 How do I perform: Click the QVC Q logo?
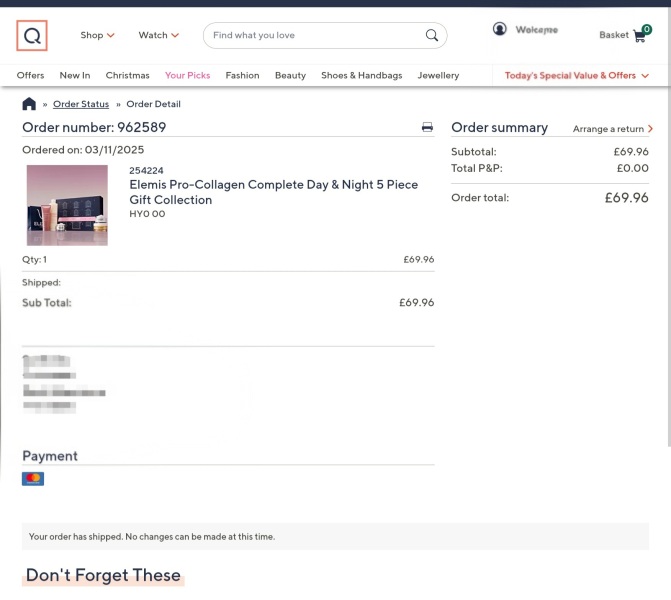32,36
